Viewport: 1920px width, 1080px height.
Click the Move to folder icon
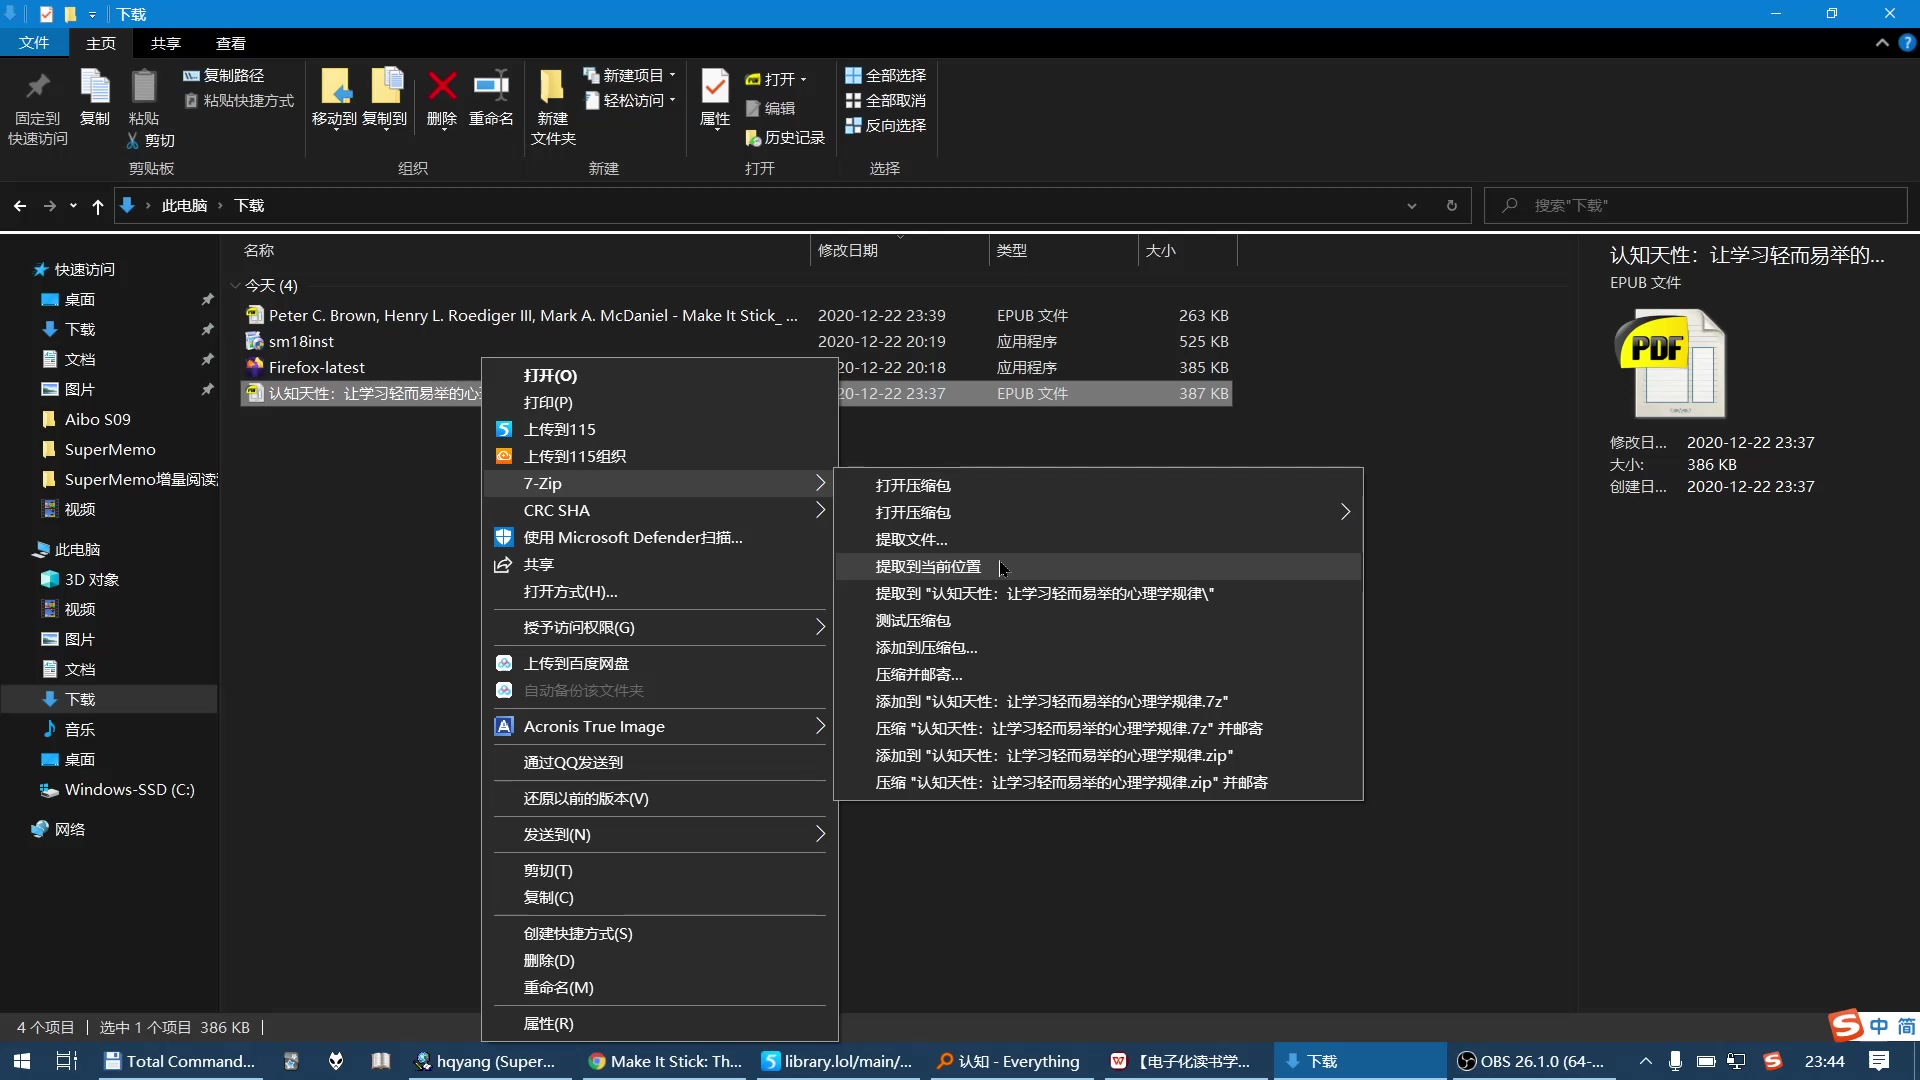point(335,88)
